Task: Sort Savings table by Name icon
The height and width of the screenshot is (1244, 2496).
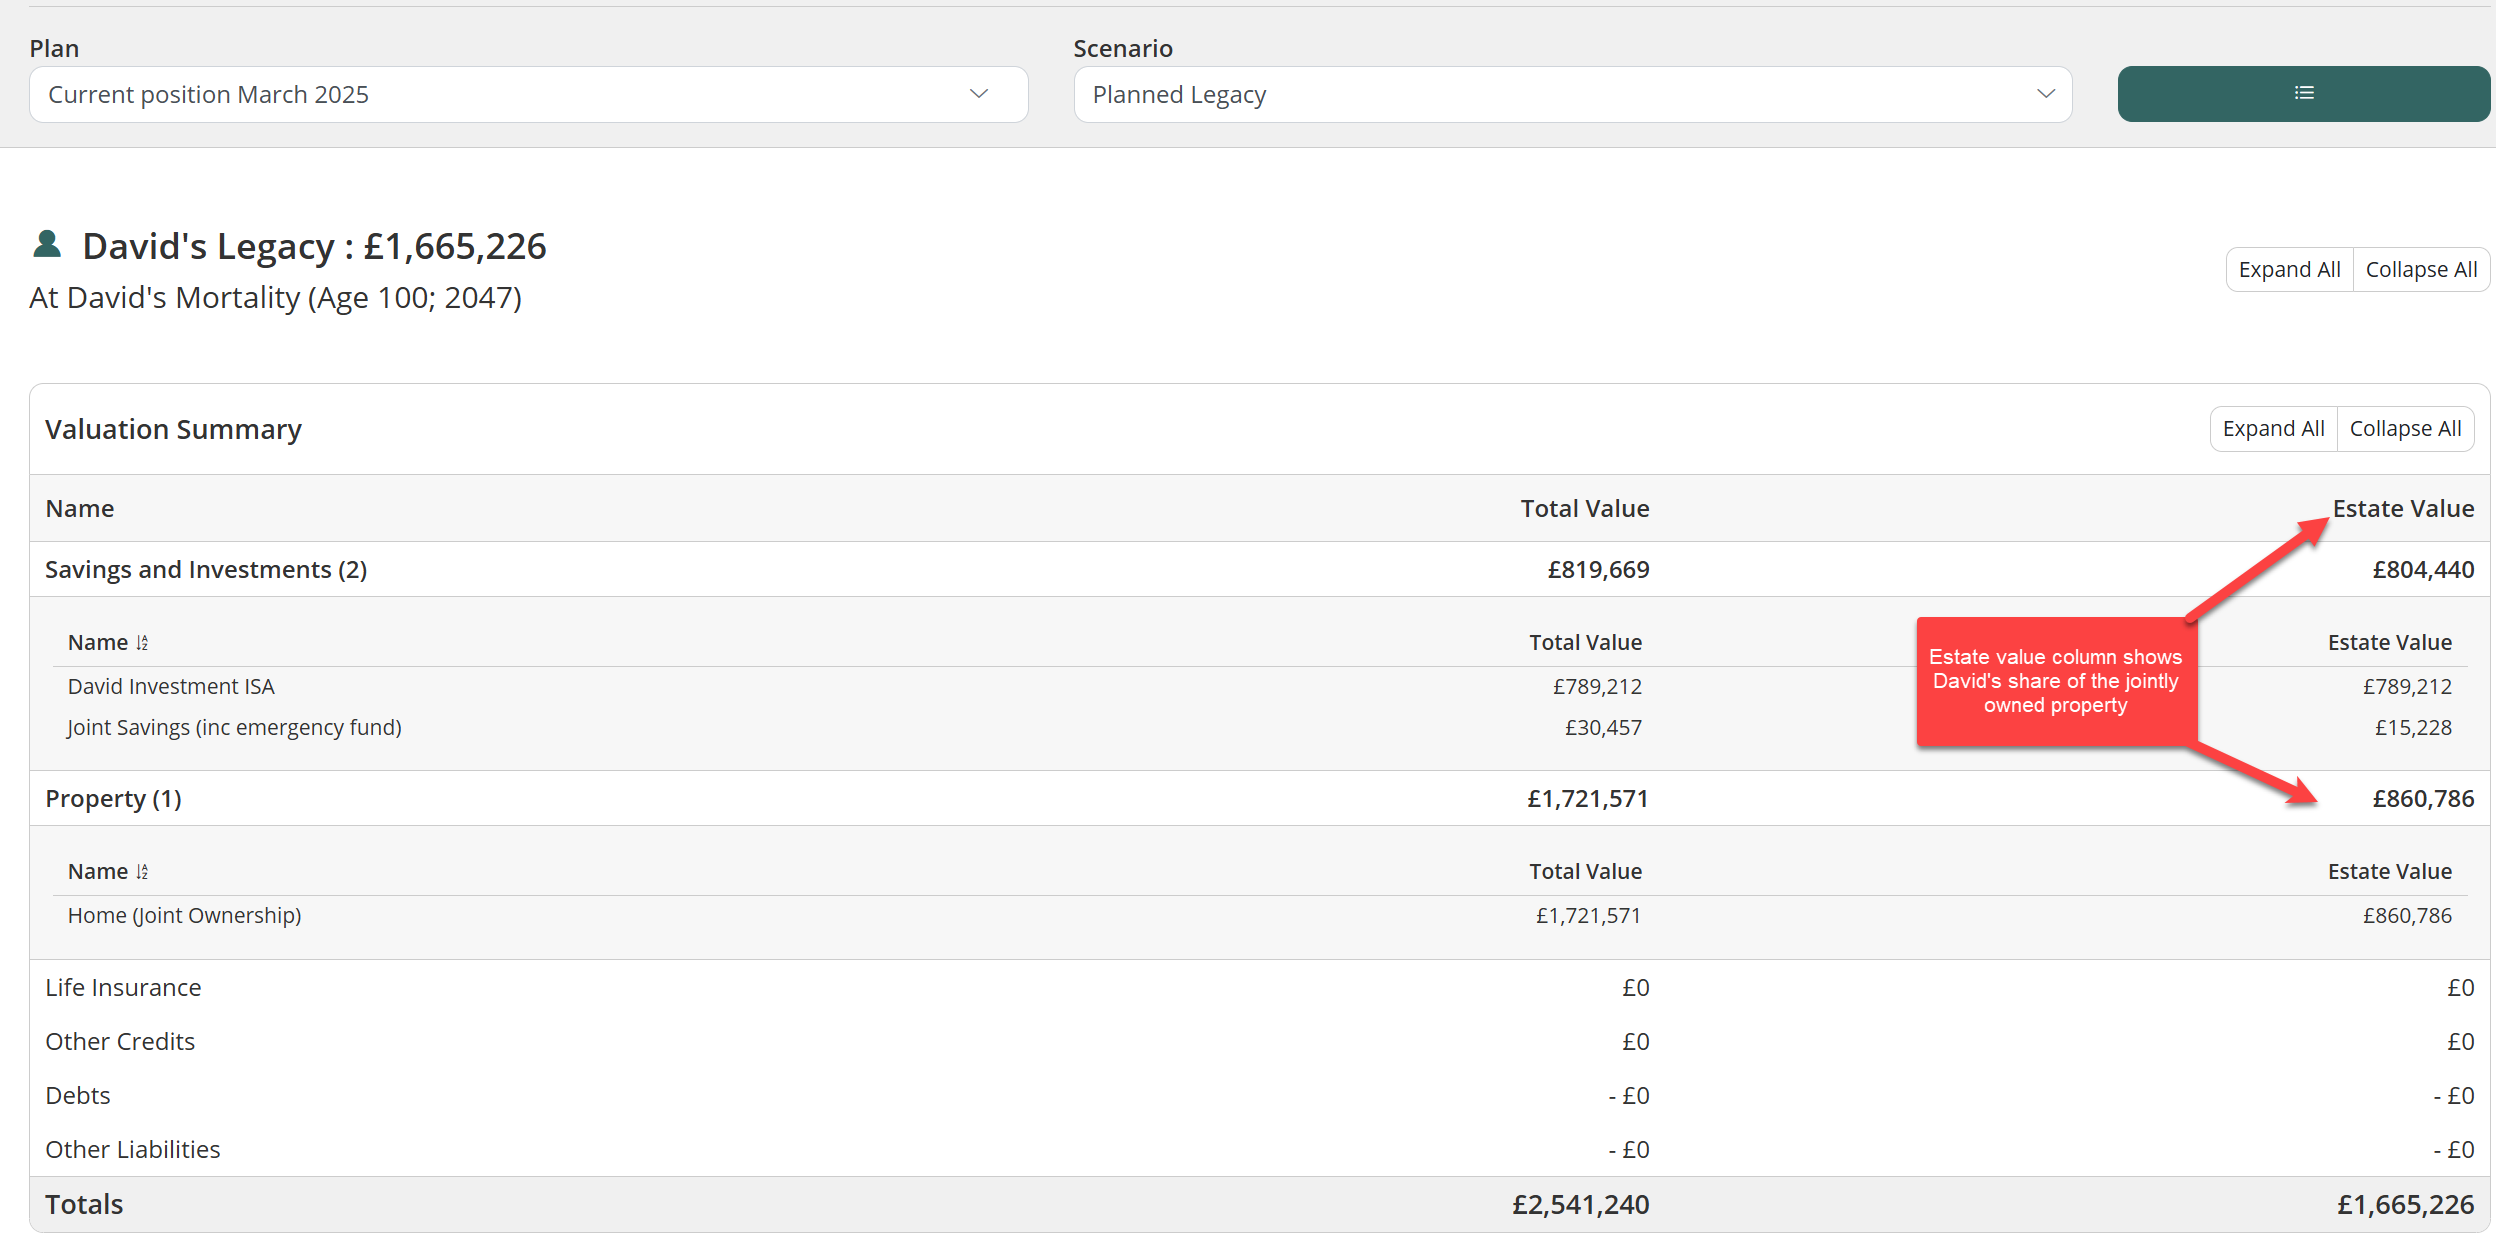Action: pyautogui.click(x=142, y=643)
